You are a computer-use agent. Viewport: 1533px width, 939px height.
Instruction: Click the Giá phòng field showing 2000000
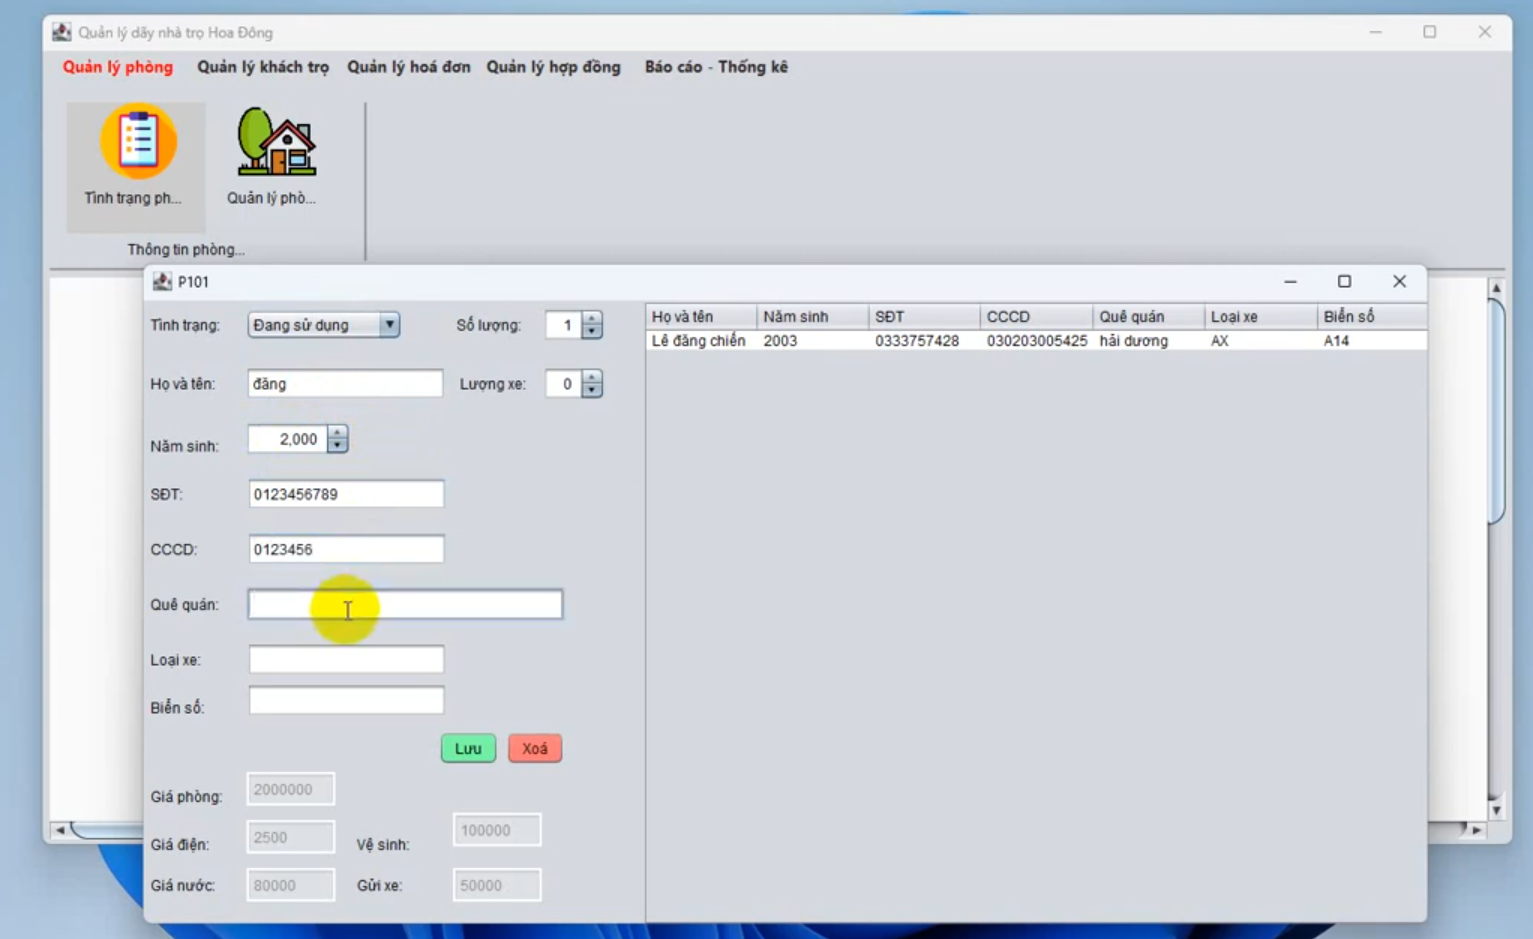290,789
